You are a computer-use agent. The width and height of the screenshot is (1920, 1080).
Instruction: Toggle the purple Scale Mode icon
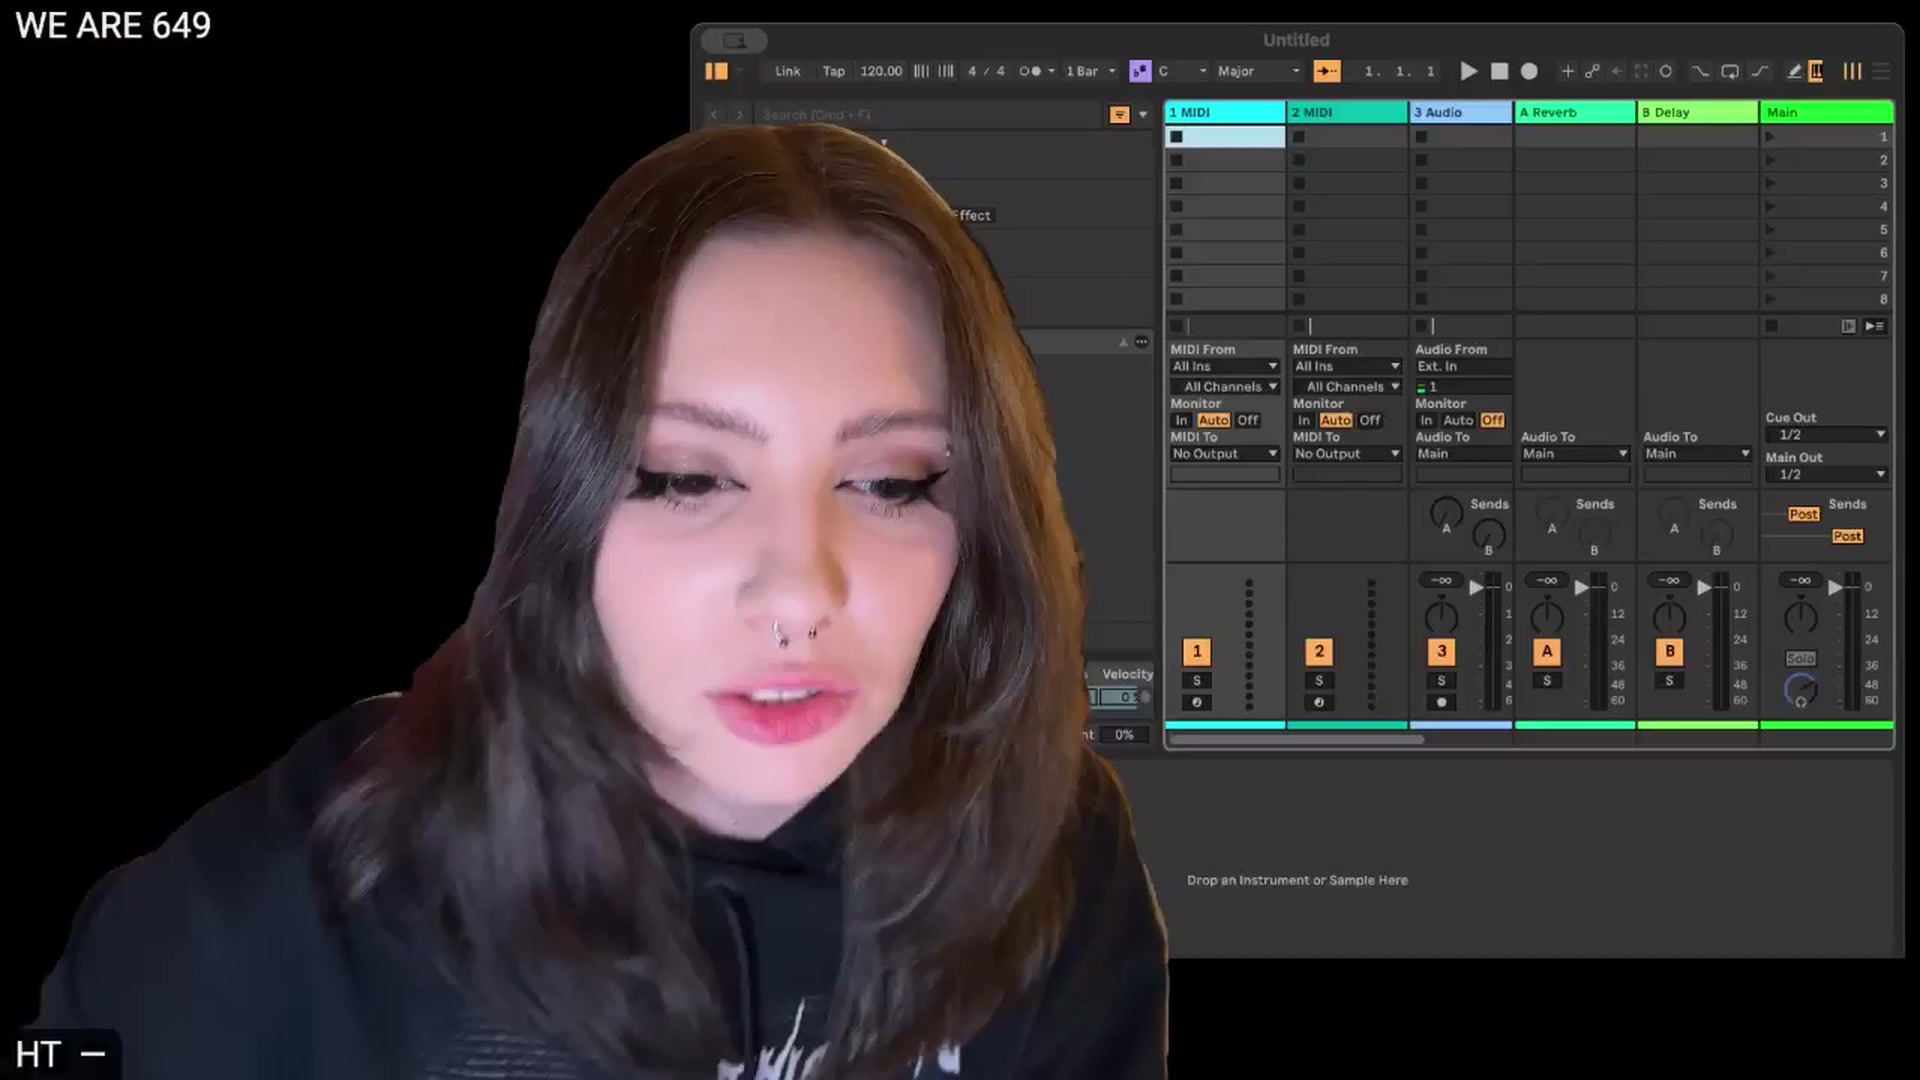click(1140, 71)
